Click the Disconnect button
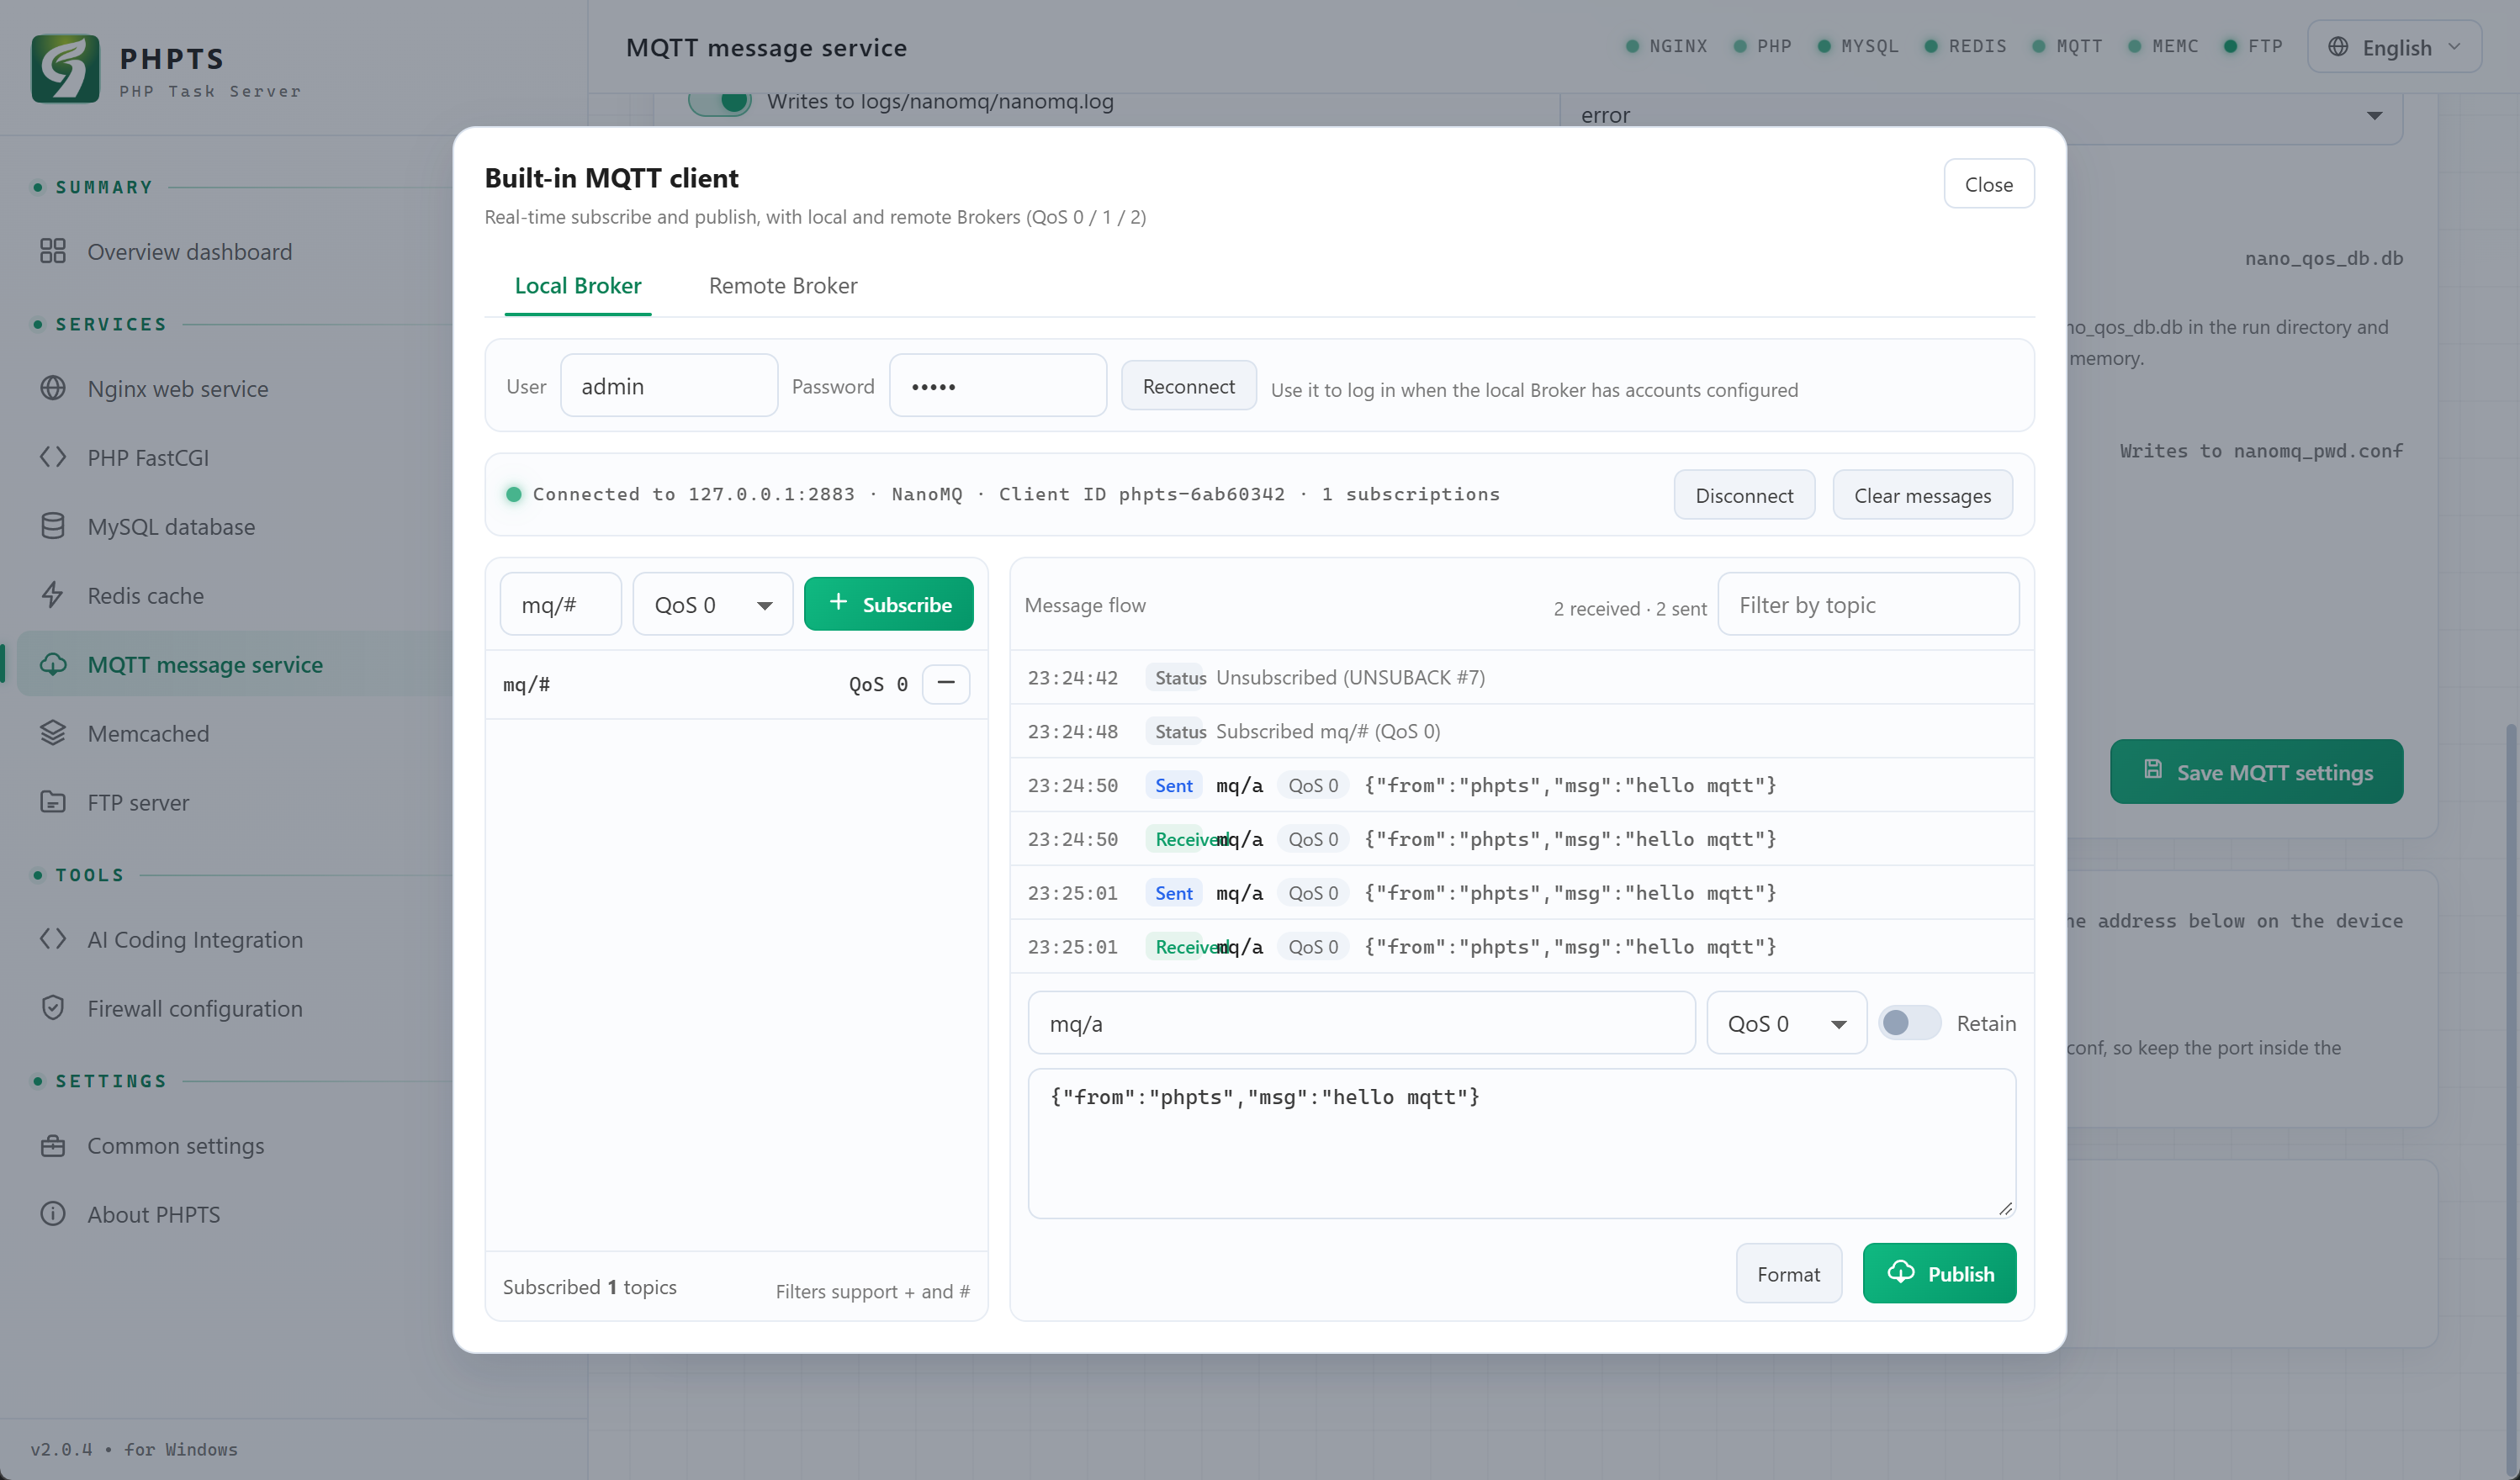This screenshot has width=2520, height=1480. (x=1744, y=495)
